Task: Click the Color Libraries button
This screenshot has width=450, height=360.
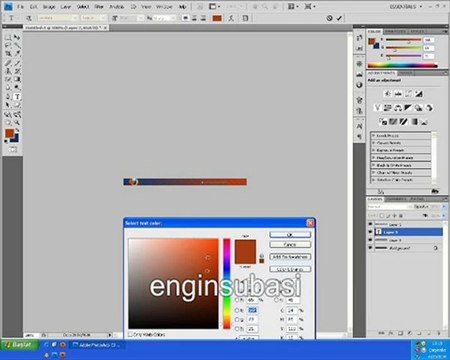Action: 290,269
